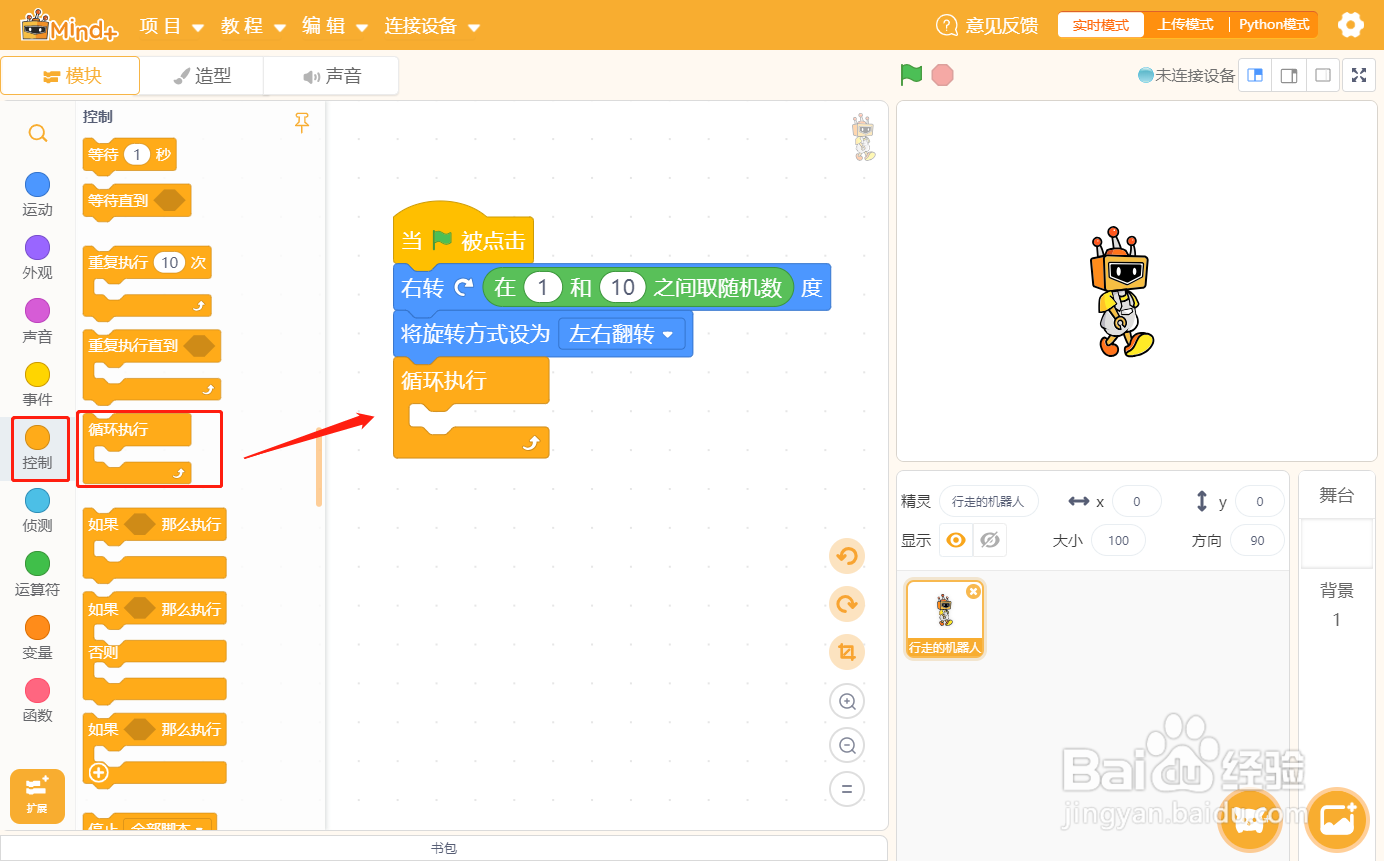
Task: Hide the sprite with crossed-eye icon
Action: [990, 540]
